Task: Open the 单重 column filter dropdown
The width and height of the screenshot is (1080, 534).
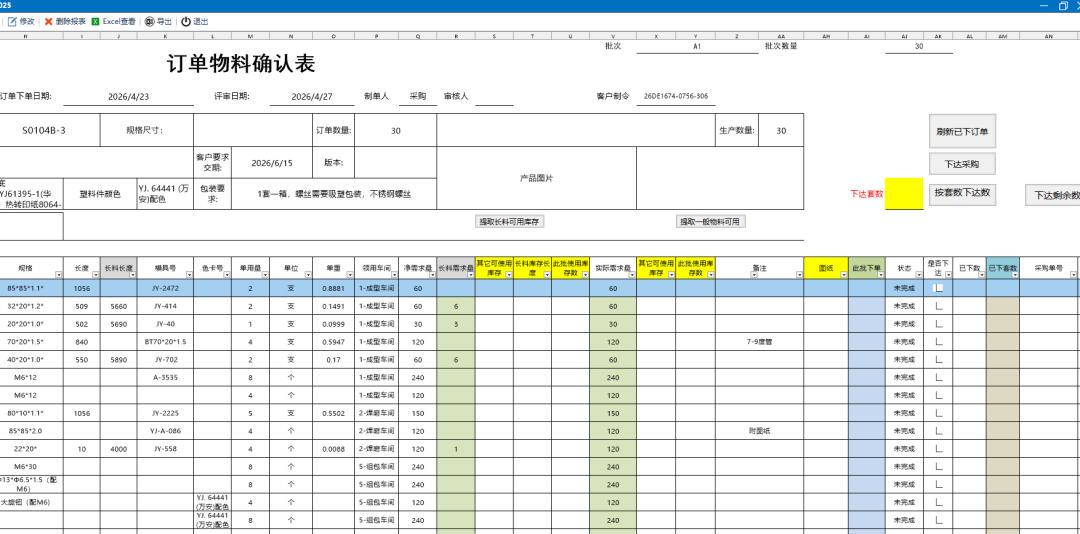Action: 350,274
